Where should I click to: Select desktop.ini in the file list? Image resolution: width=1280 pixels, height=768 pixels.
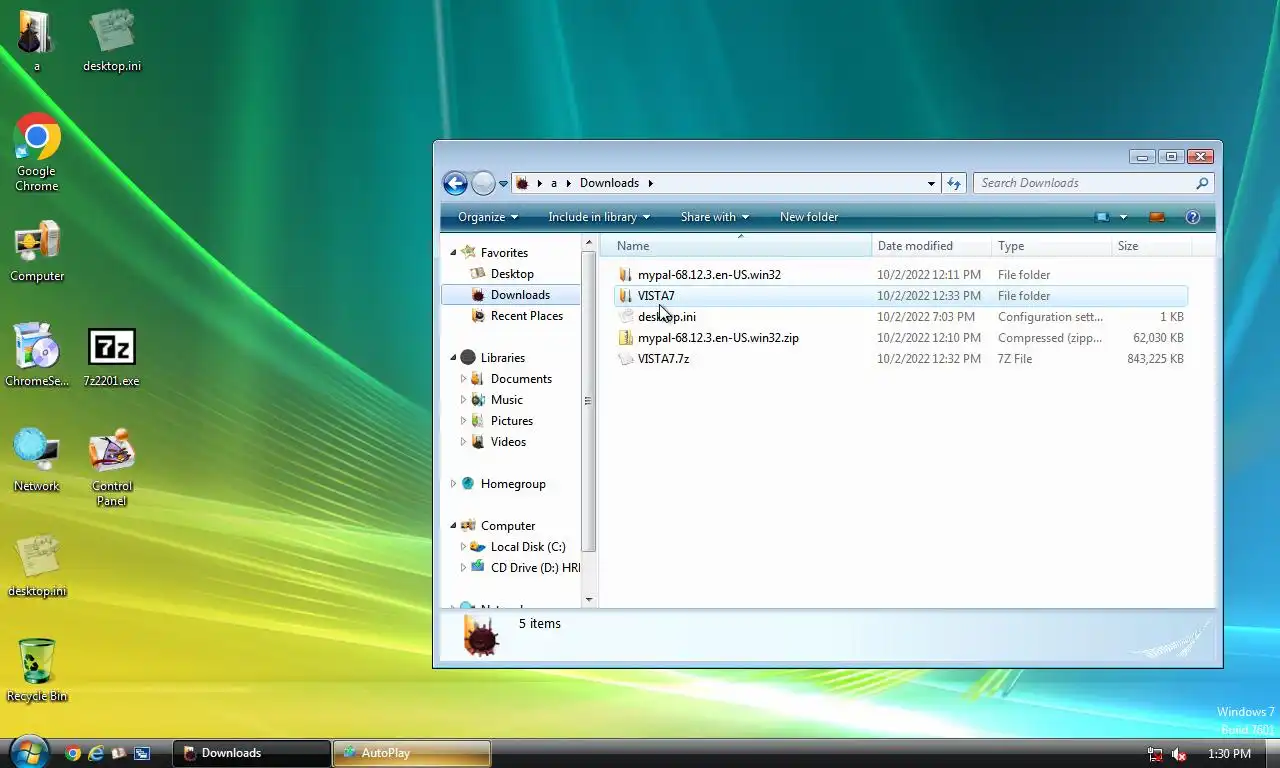[x=900, y=317]
